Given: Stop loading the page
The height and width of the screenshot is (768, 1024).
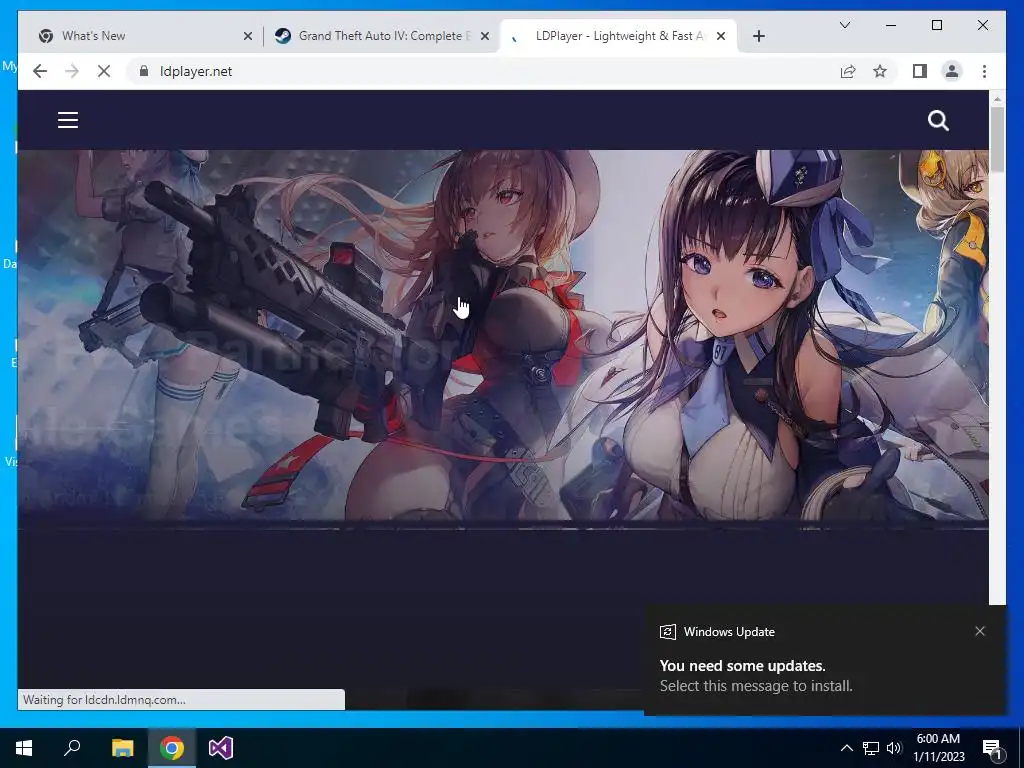Looking at the screenshot, I should coord(104,71).
